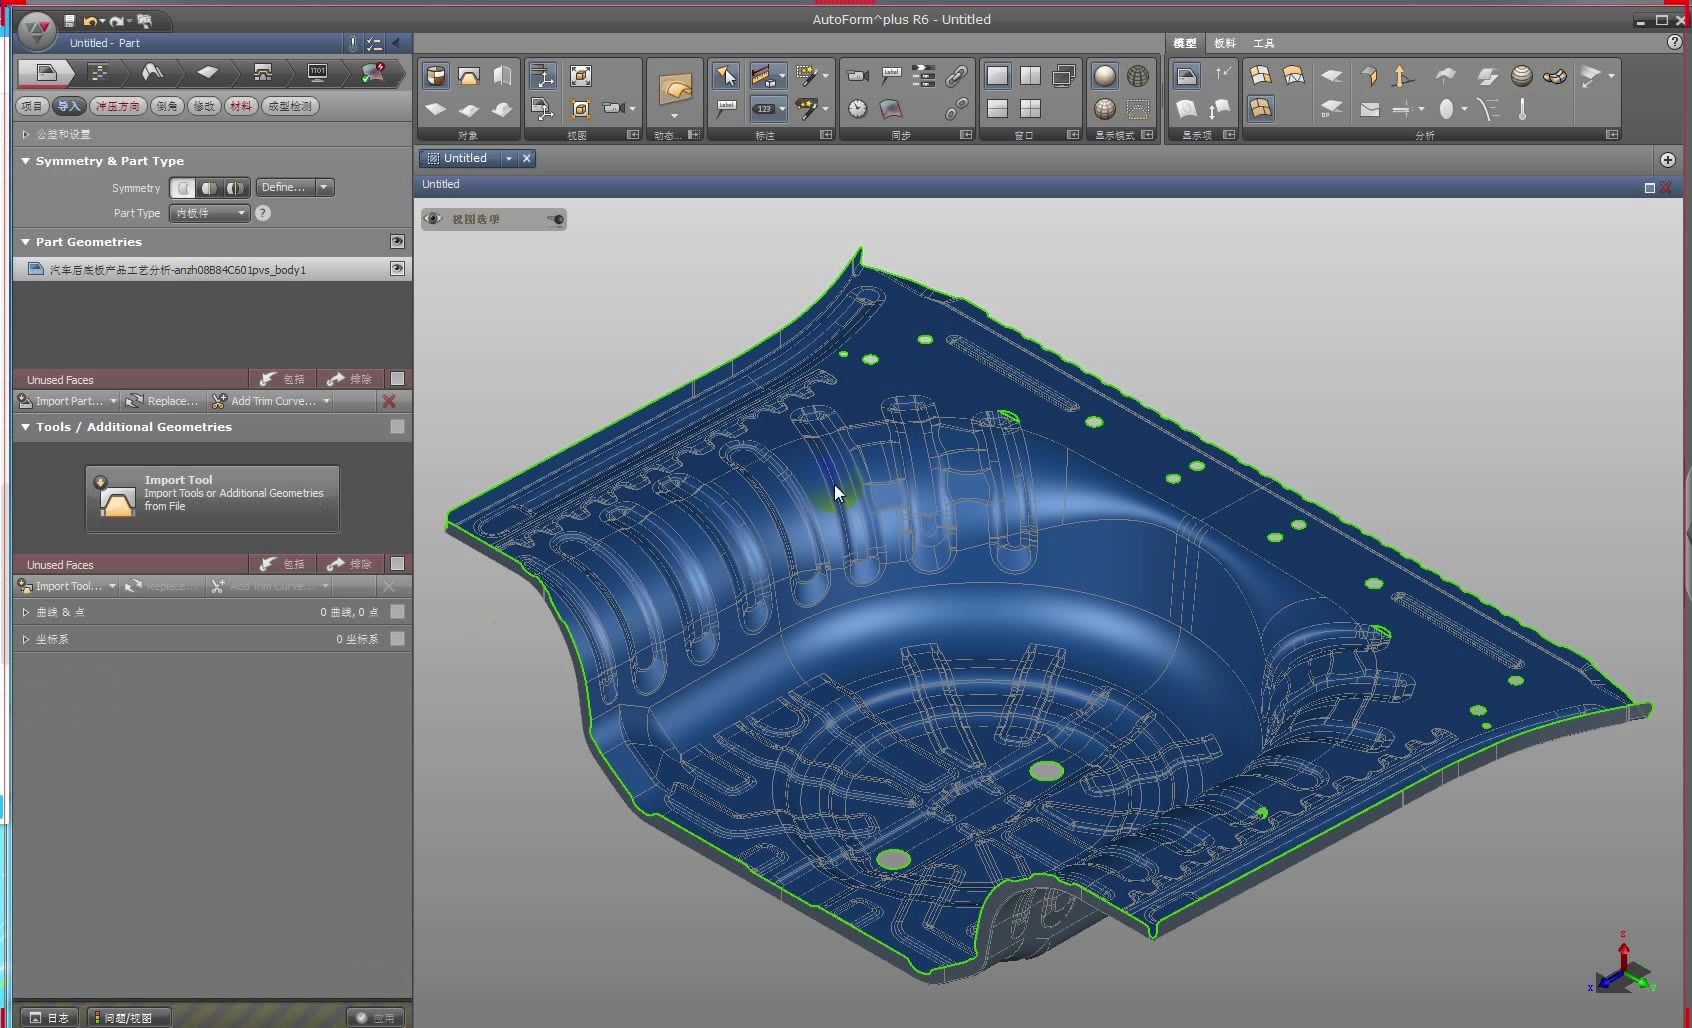Select wireframe sphere display mode
This screenshot has width=1692, height=1028.
(x=1138, y=76)
